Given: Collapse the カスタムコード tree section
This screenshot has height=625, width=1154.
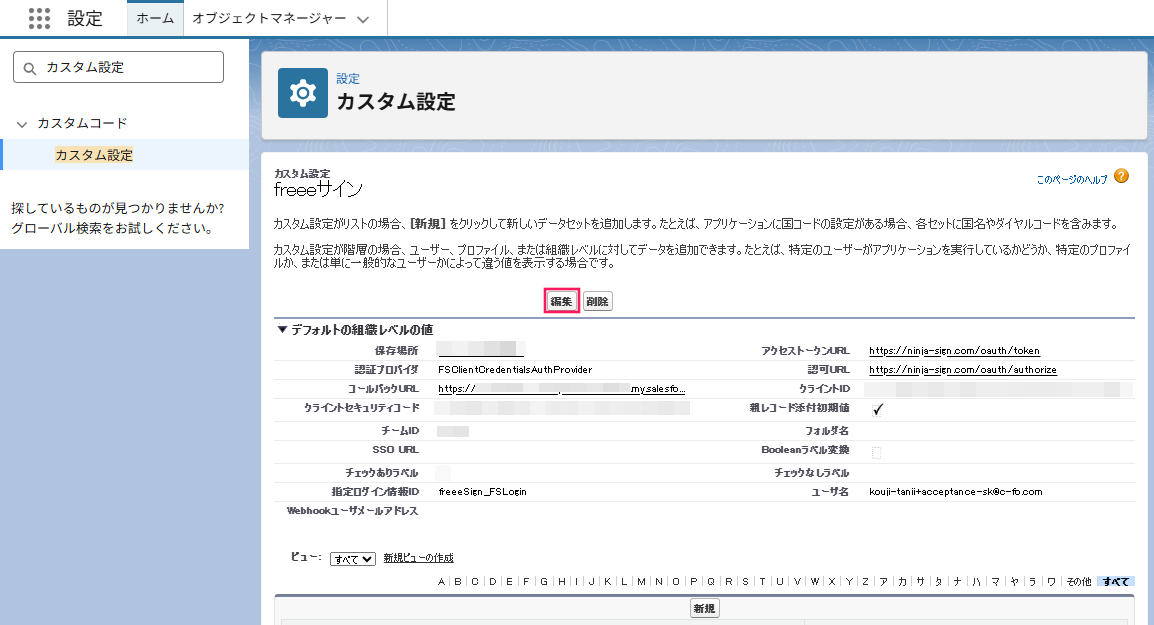Looking at the screenshot, I should (x=22, y=124).
